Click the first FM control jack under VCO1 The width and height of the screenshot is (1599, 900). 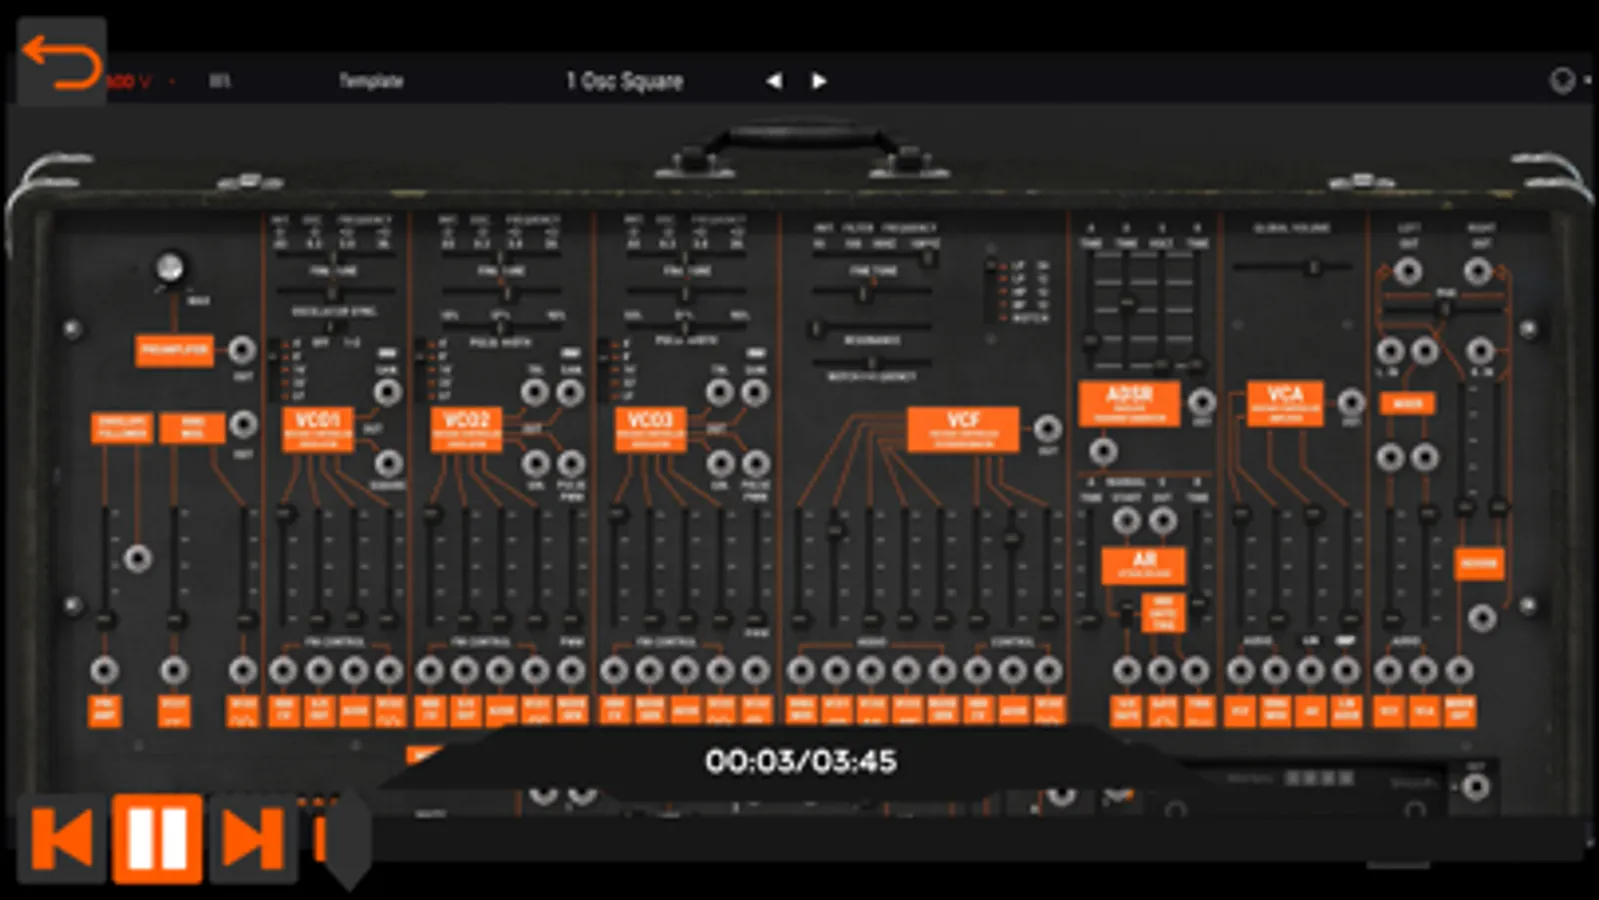(283, 671)
